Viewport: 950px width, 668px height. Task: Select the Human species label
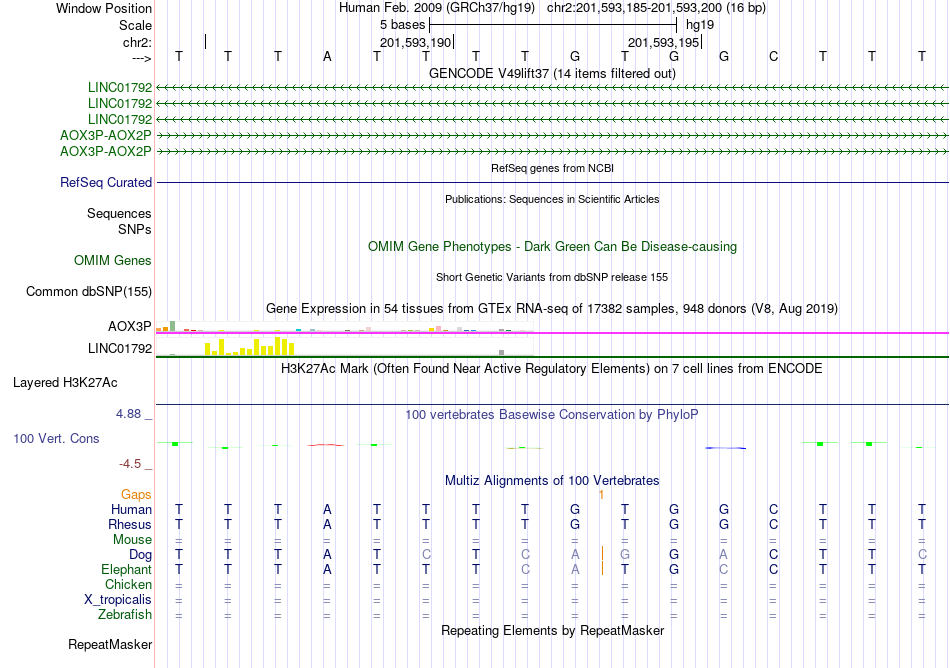point(131,509)
